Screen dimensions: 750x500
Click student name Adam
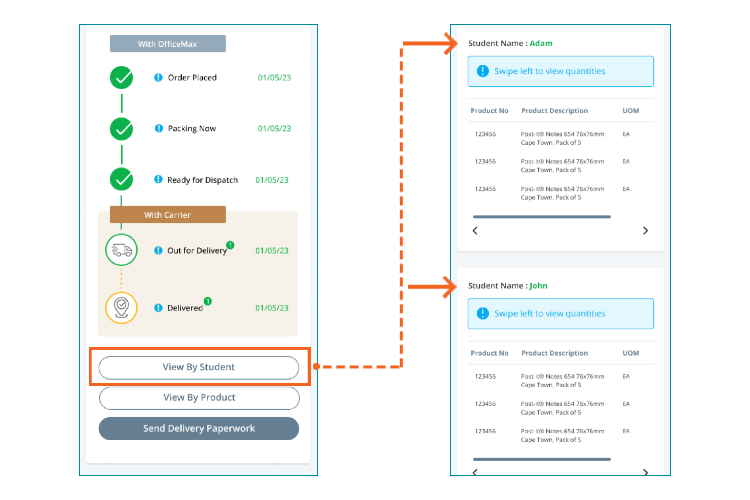coord(540,43)
